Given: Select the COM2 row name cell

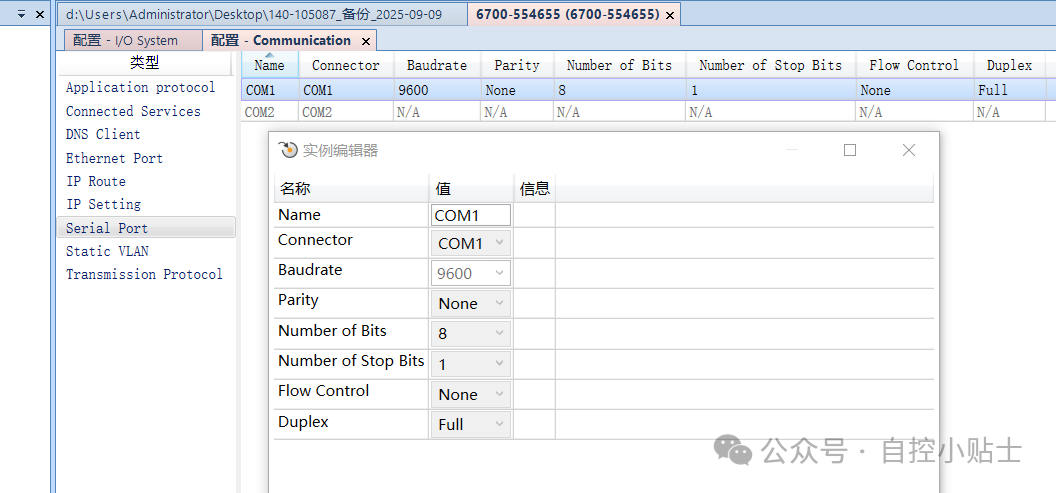Looking at the screenshot, I should 269,112.
